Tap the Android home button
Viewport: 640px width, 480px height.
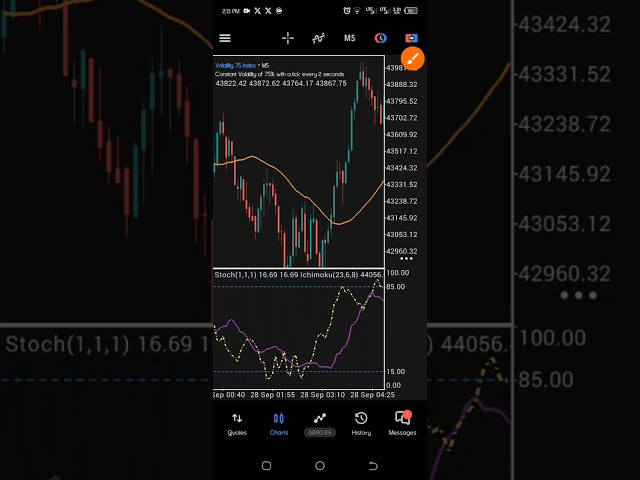(x=320, y=466)
